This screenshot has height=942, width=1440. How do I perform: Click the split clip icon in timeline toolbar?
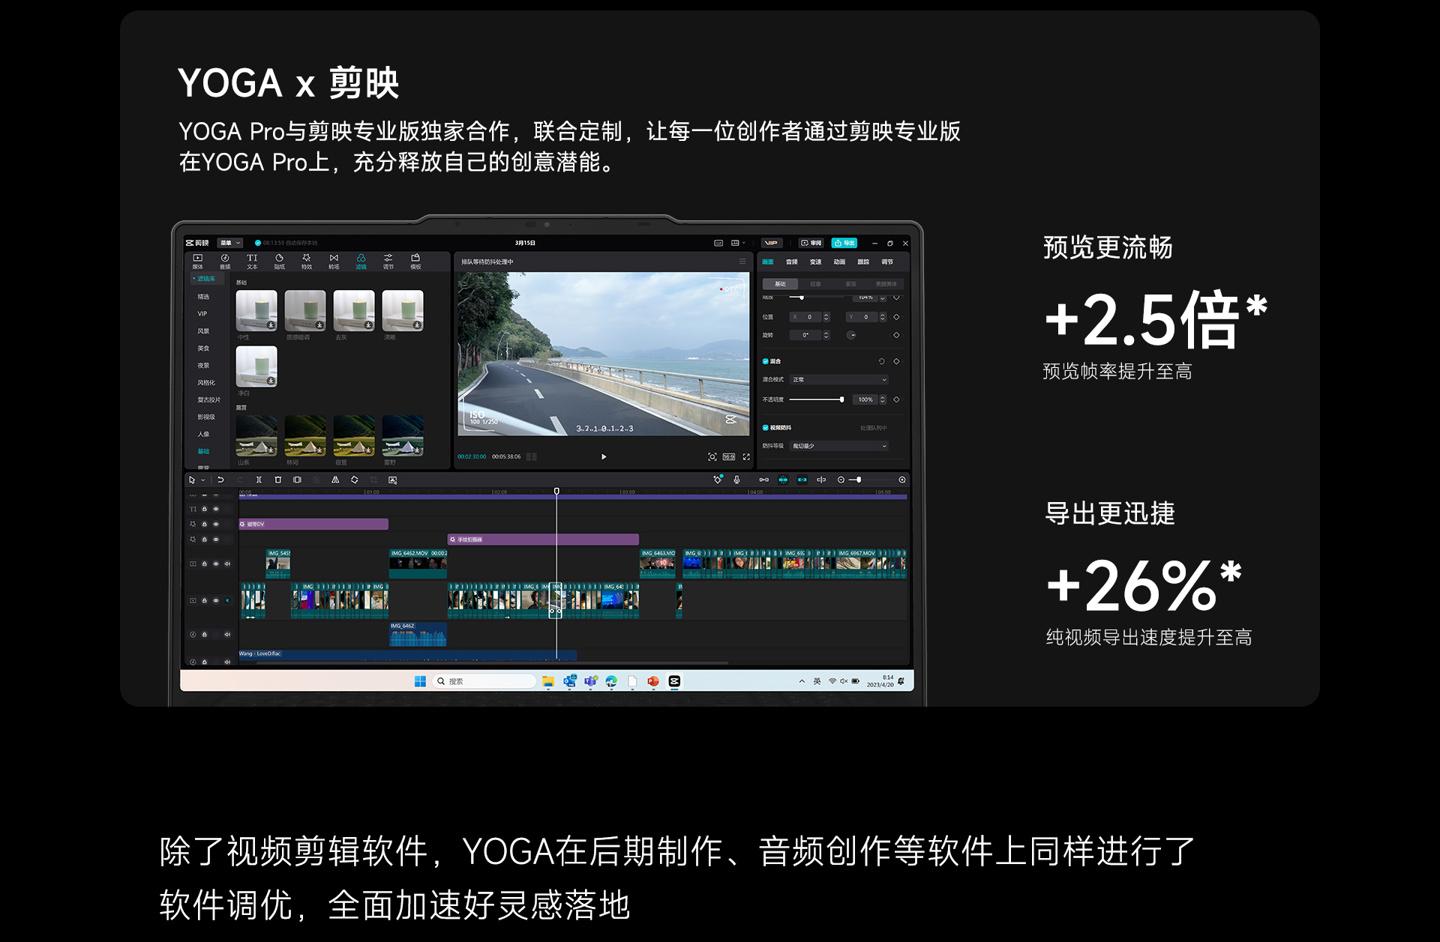click(259, 480)
